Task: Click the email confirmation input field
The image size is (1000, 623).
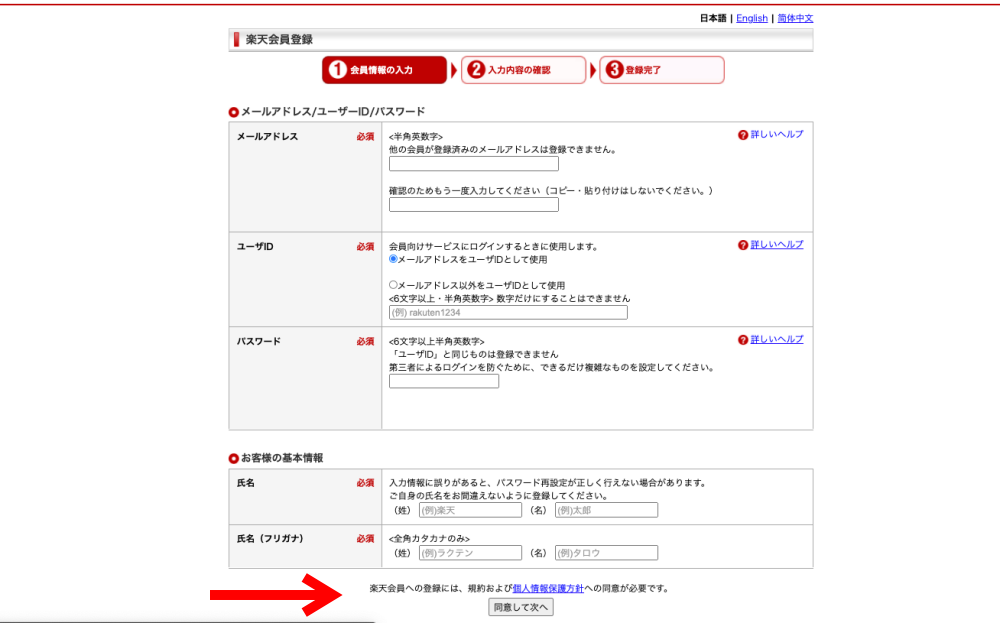Action: tap(474, 205)
